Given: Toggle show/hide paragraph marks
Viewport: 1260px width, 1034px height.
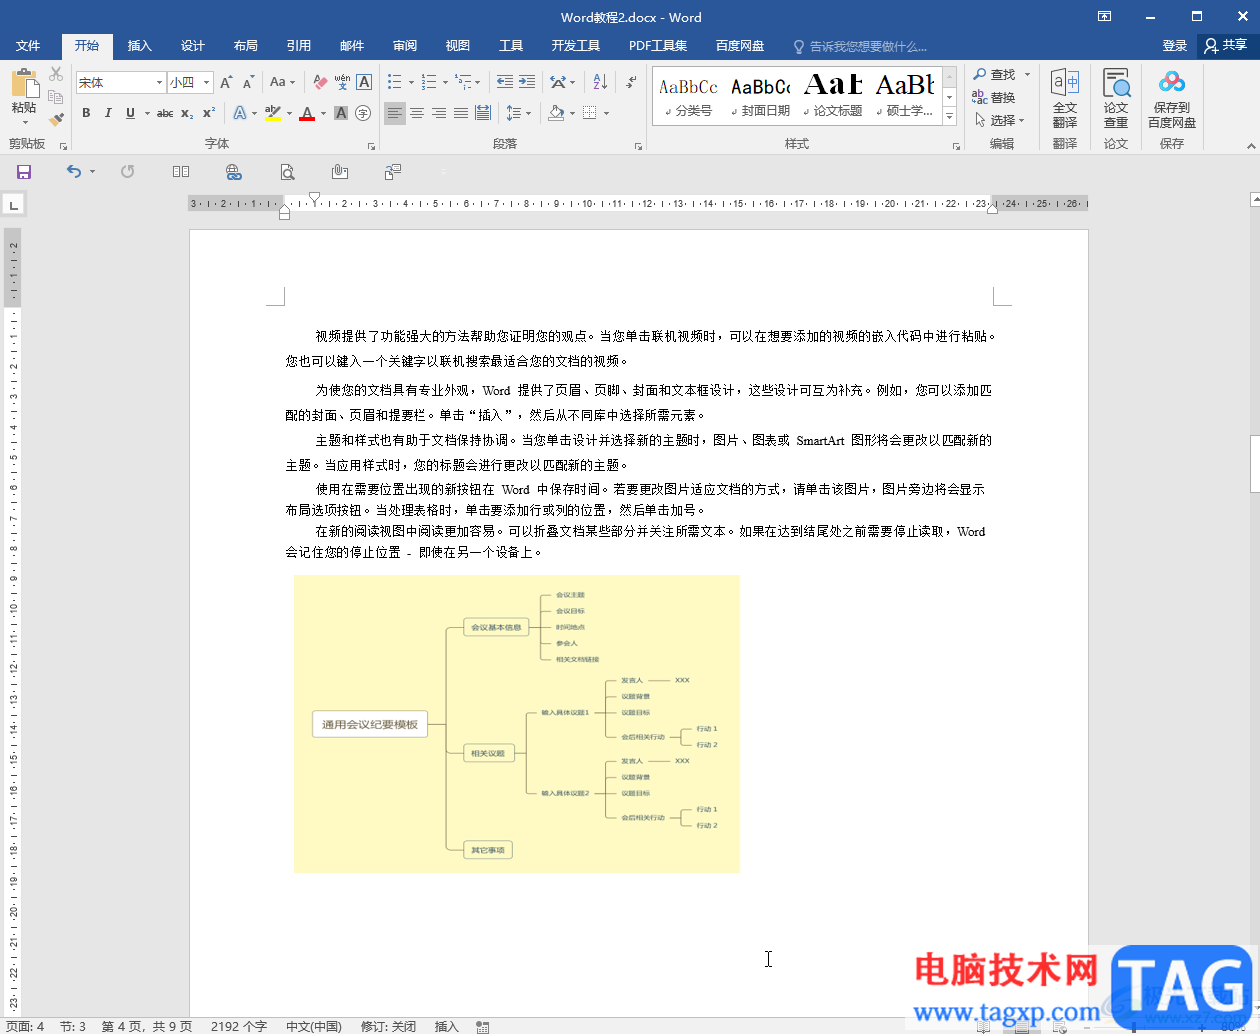Looking at the screenshot, I should (x=631, y=82).
